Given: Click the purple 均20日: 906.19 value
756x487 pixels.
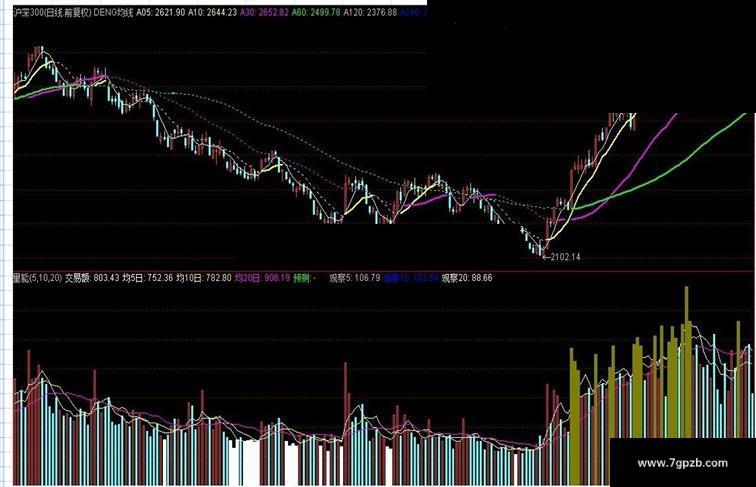Looking at the screenshot, I should point(262,278).
